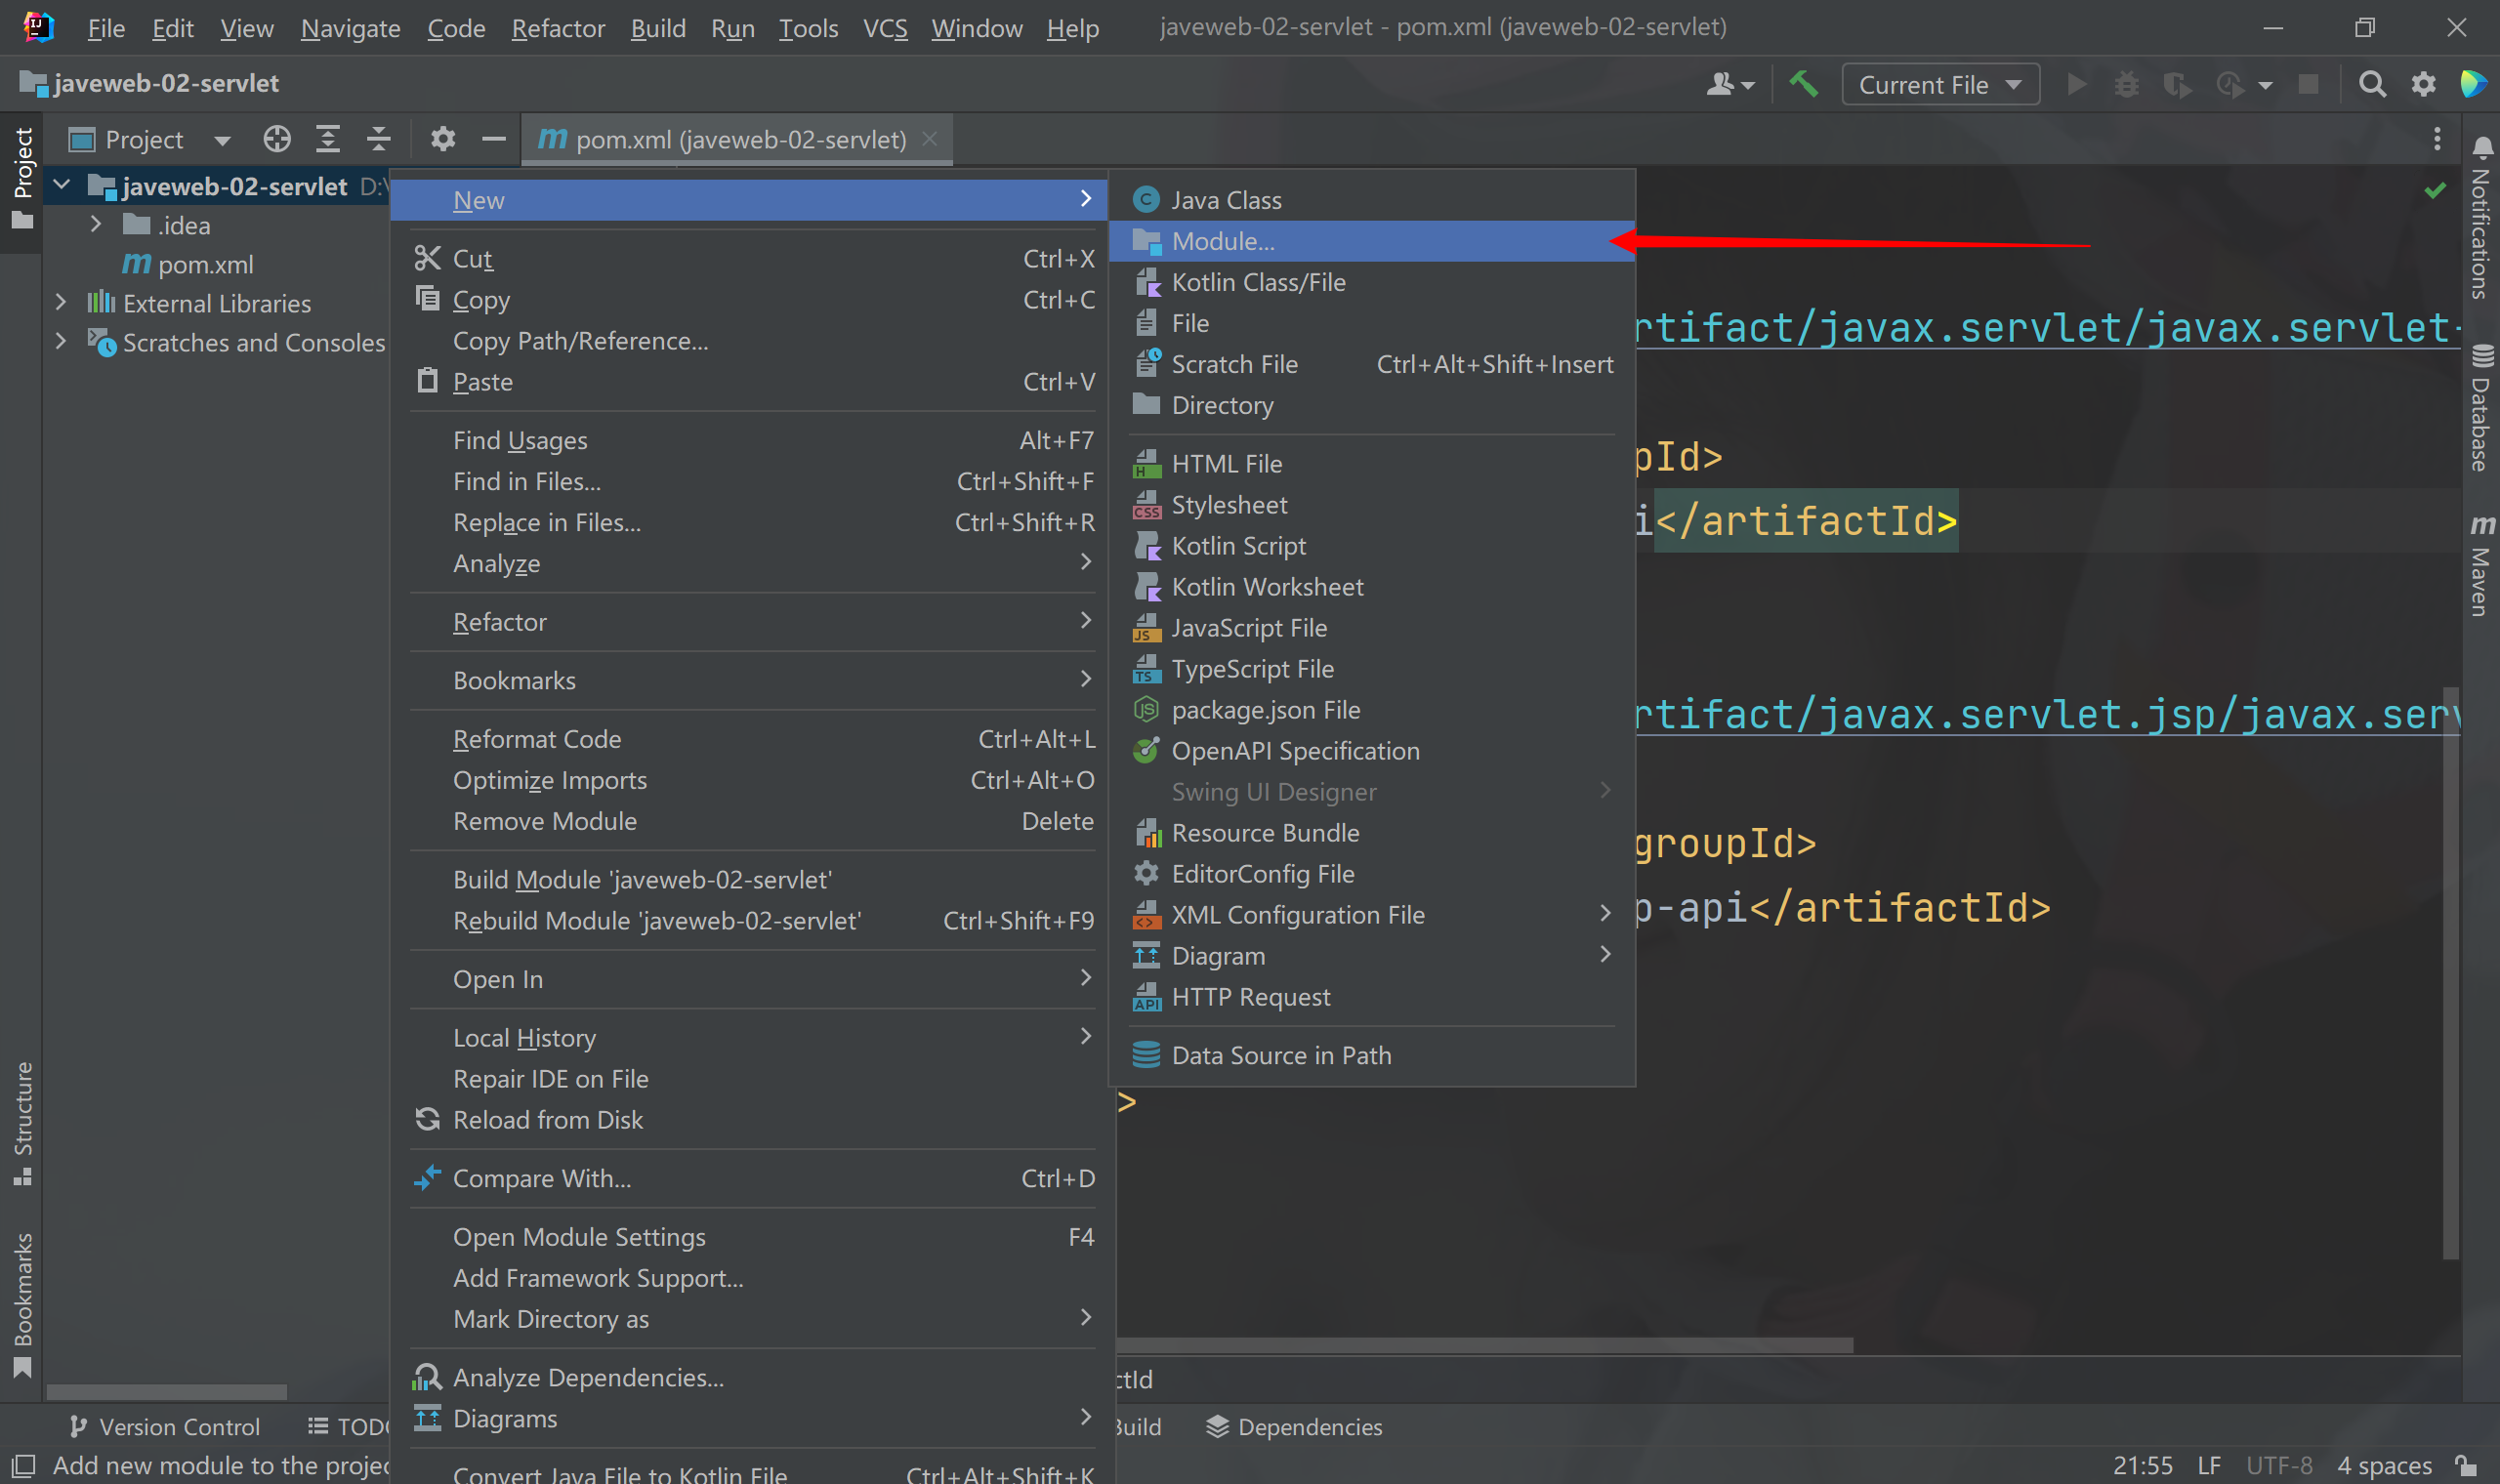Click the Stop square icon in toolbar

click(2309, 84)
